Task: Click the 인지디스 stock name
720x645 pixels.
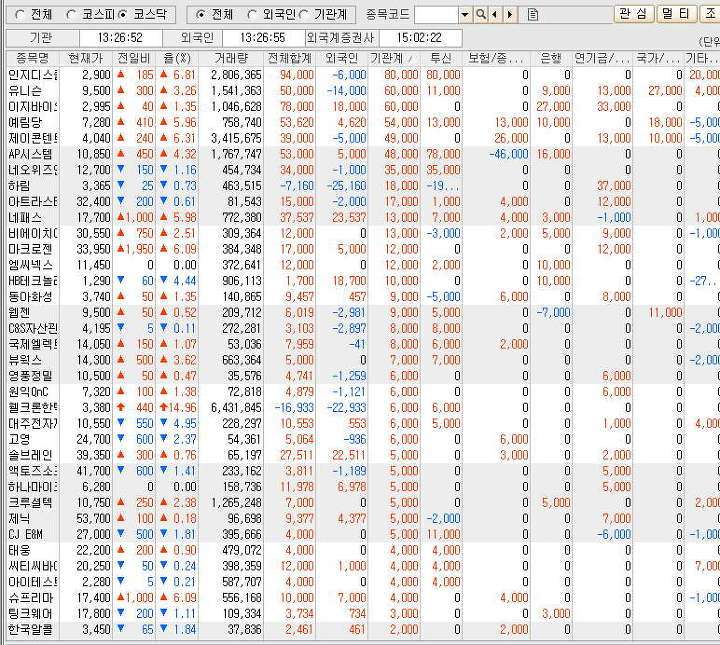Action: coord(33,74)
